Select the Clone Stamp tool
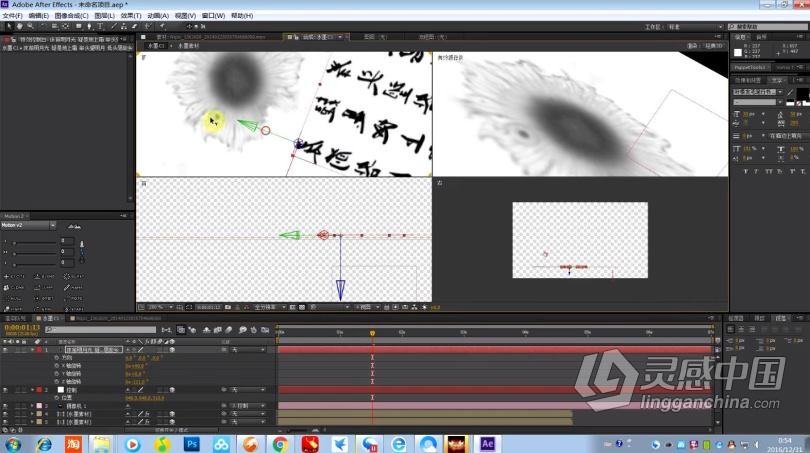The width and height of the screenshot is (810, 453). coord(124,26)
